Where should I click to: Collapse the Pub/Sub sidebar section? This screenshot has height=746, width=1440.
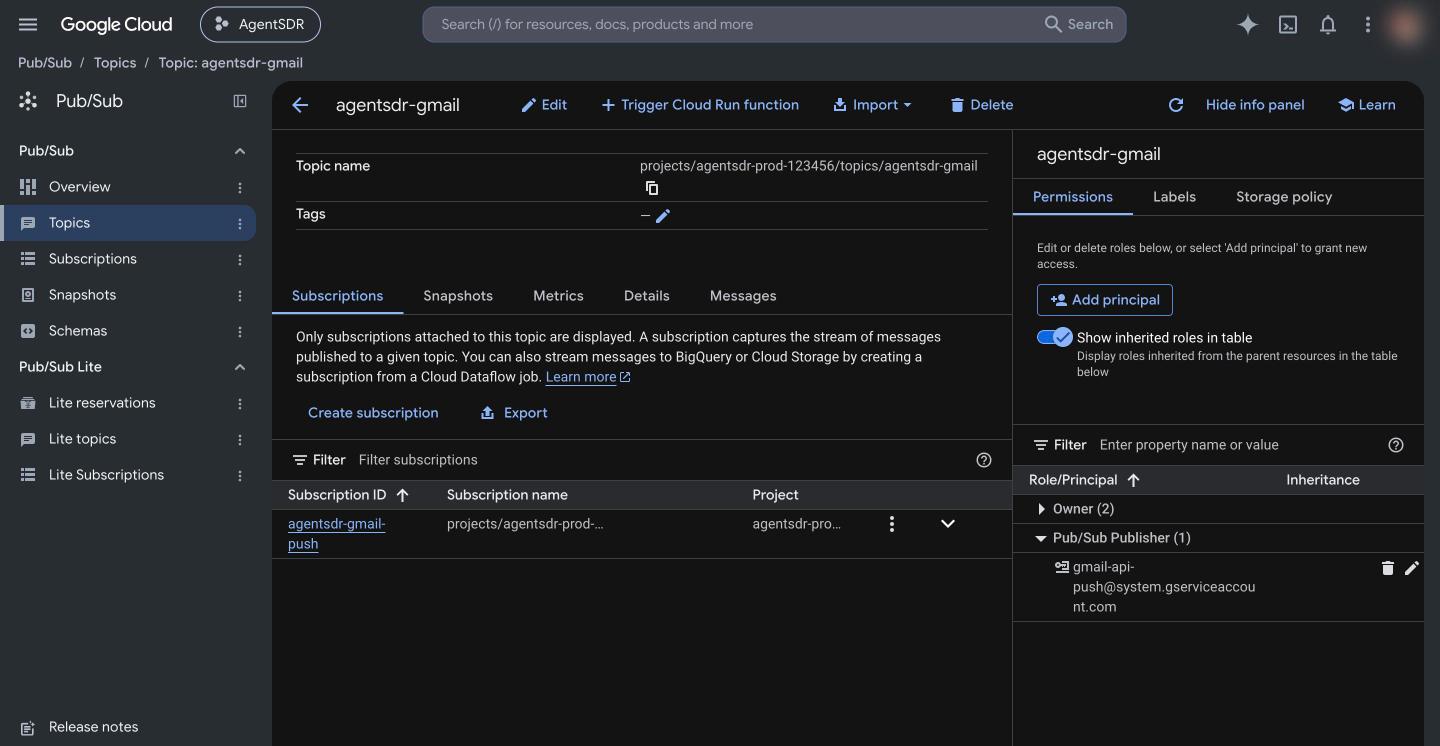coord(240,151)
